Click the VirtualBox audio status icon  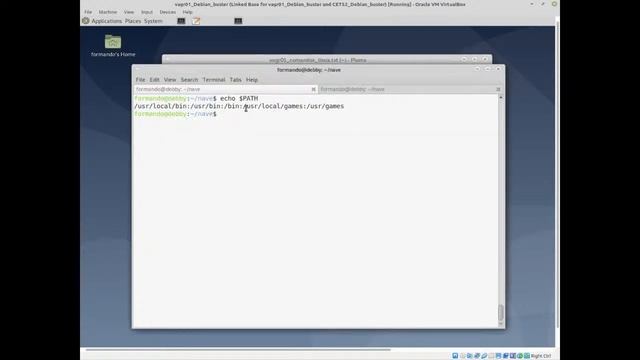469,356
